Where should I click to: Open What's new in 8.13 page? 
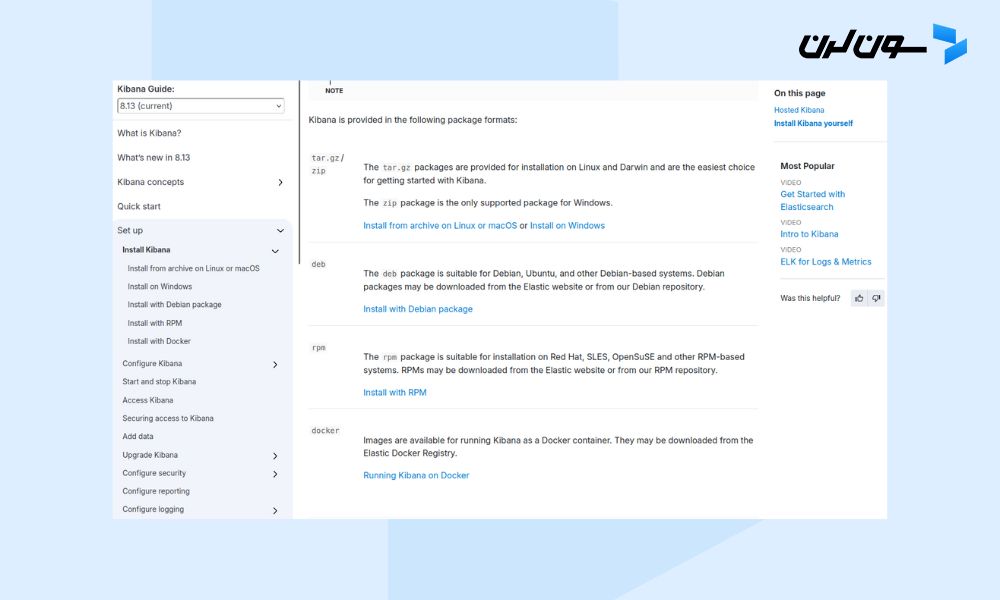pyautogui.click(x=154, y=157)
